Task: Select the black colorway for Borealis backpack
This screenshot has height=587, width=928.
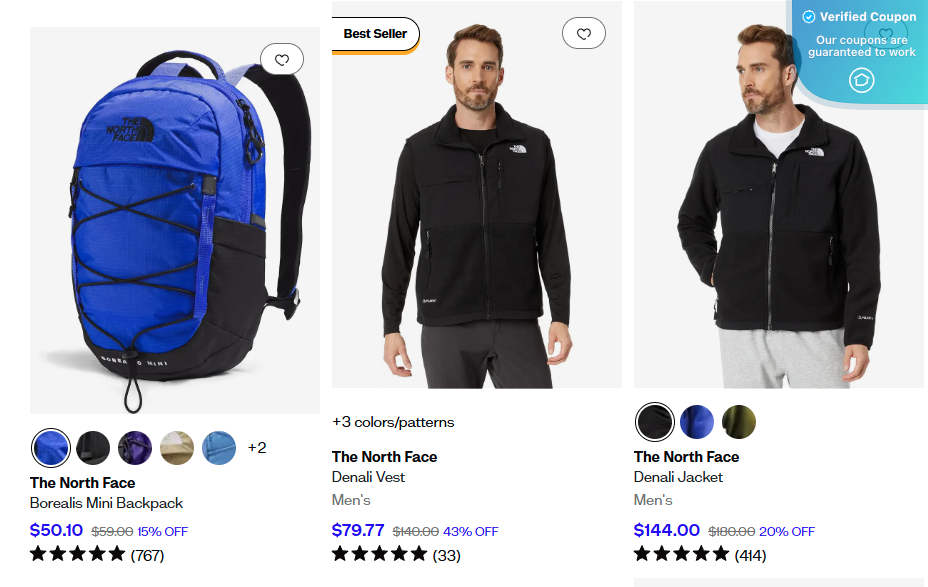Action: click(x=93, y=448)
